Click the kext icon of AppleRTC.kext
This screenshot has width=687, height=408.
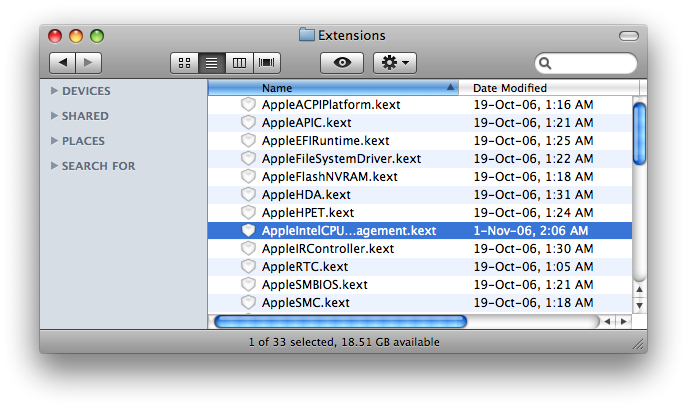248,266
